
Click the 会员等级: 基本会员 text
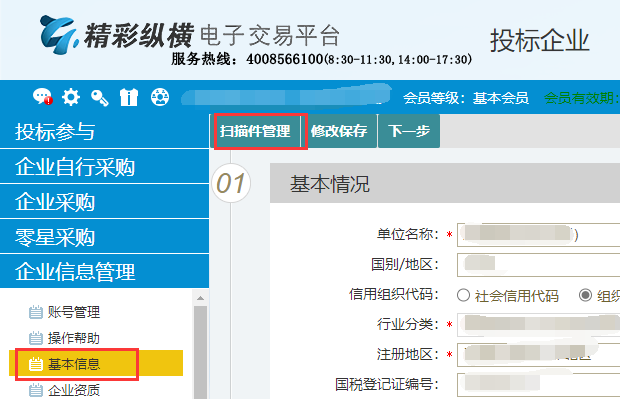pyautogui.click(x=466, y=98)
